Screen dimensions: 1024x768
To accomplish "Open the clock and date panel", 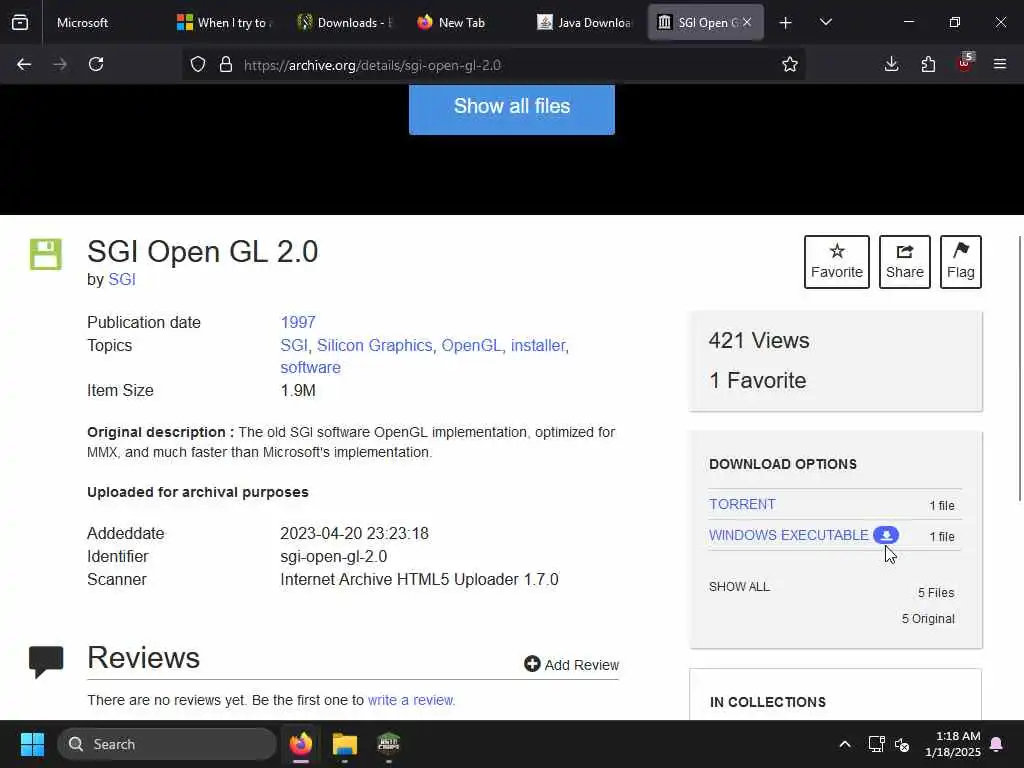I will 953,744.
